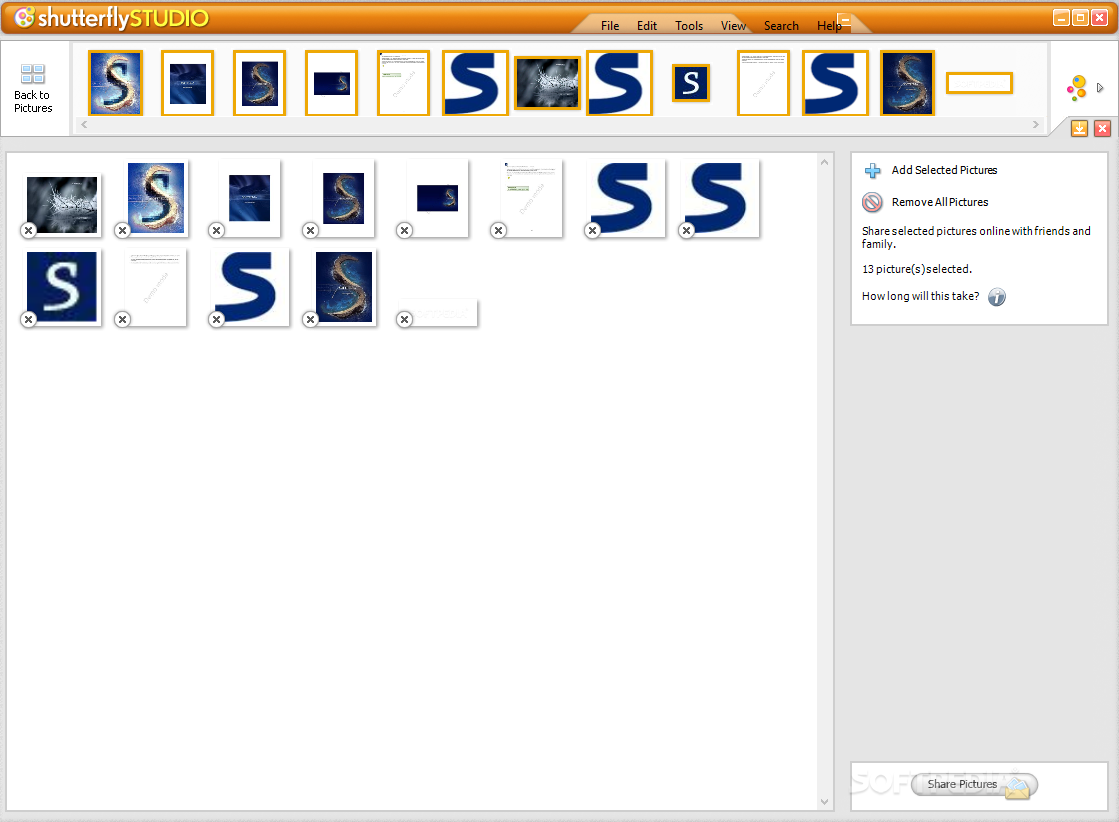1119x822 pixels.
Task: Open the Search menu
Action: 781,26
